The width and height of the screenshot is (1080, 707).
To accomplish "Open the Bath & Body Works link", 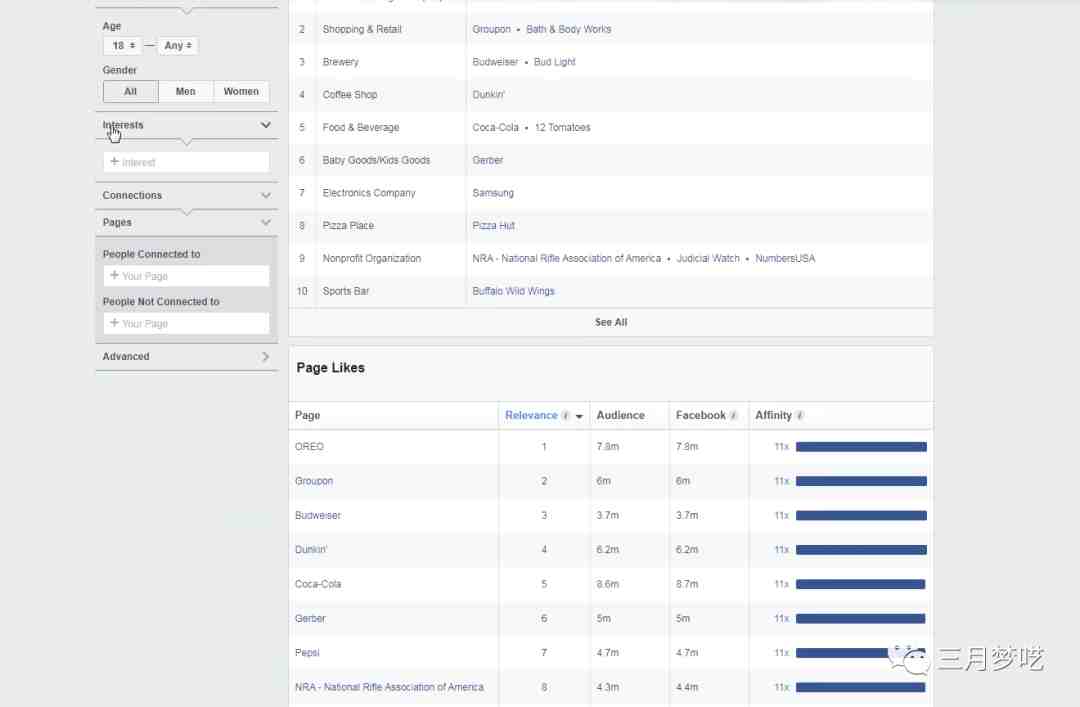I will pos(568,29).
